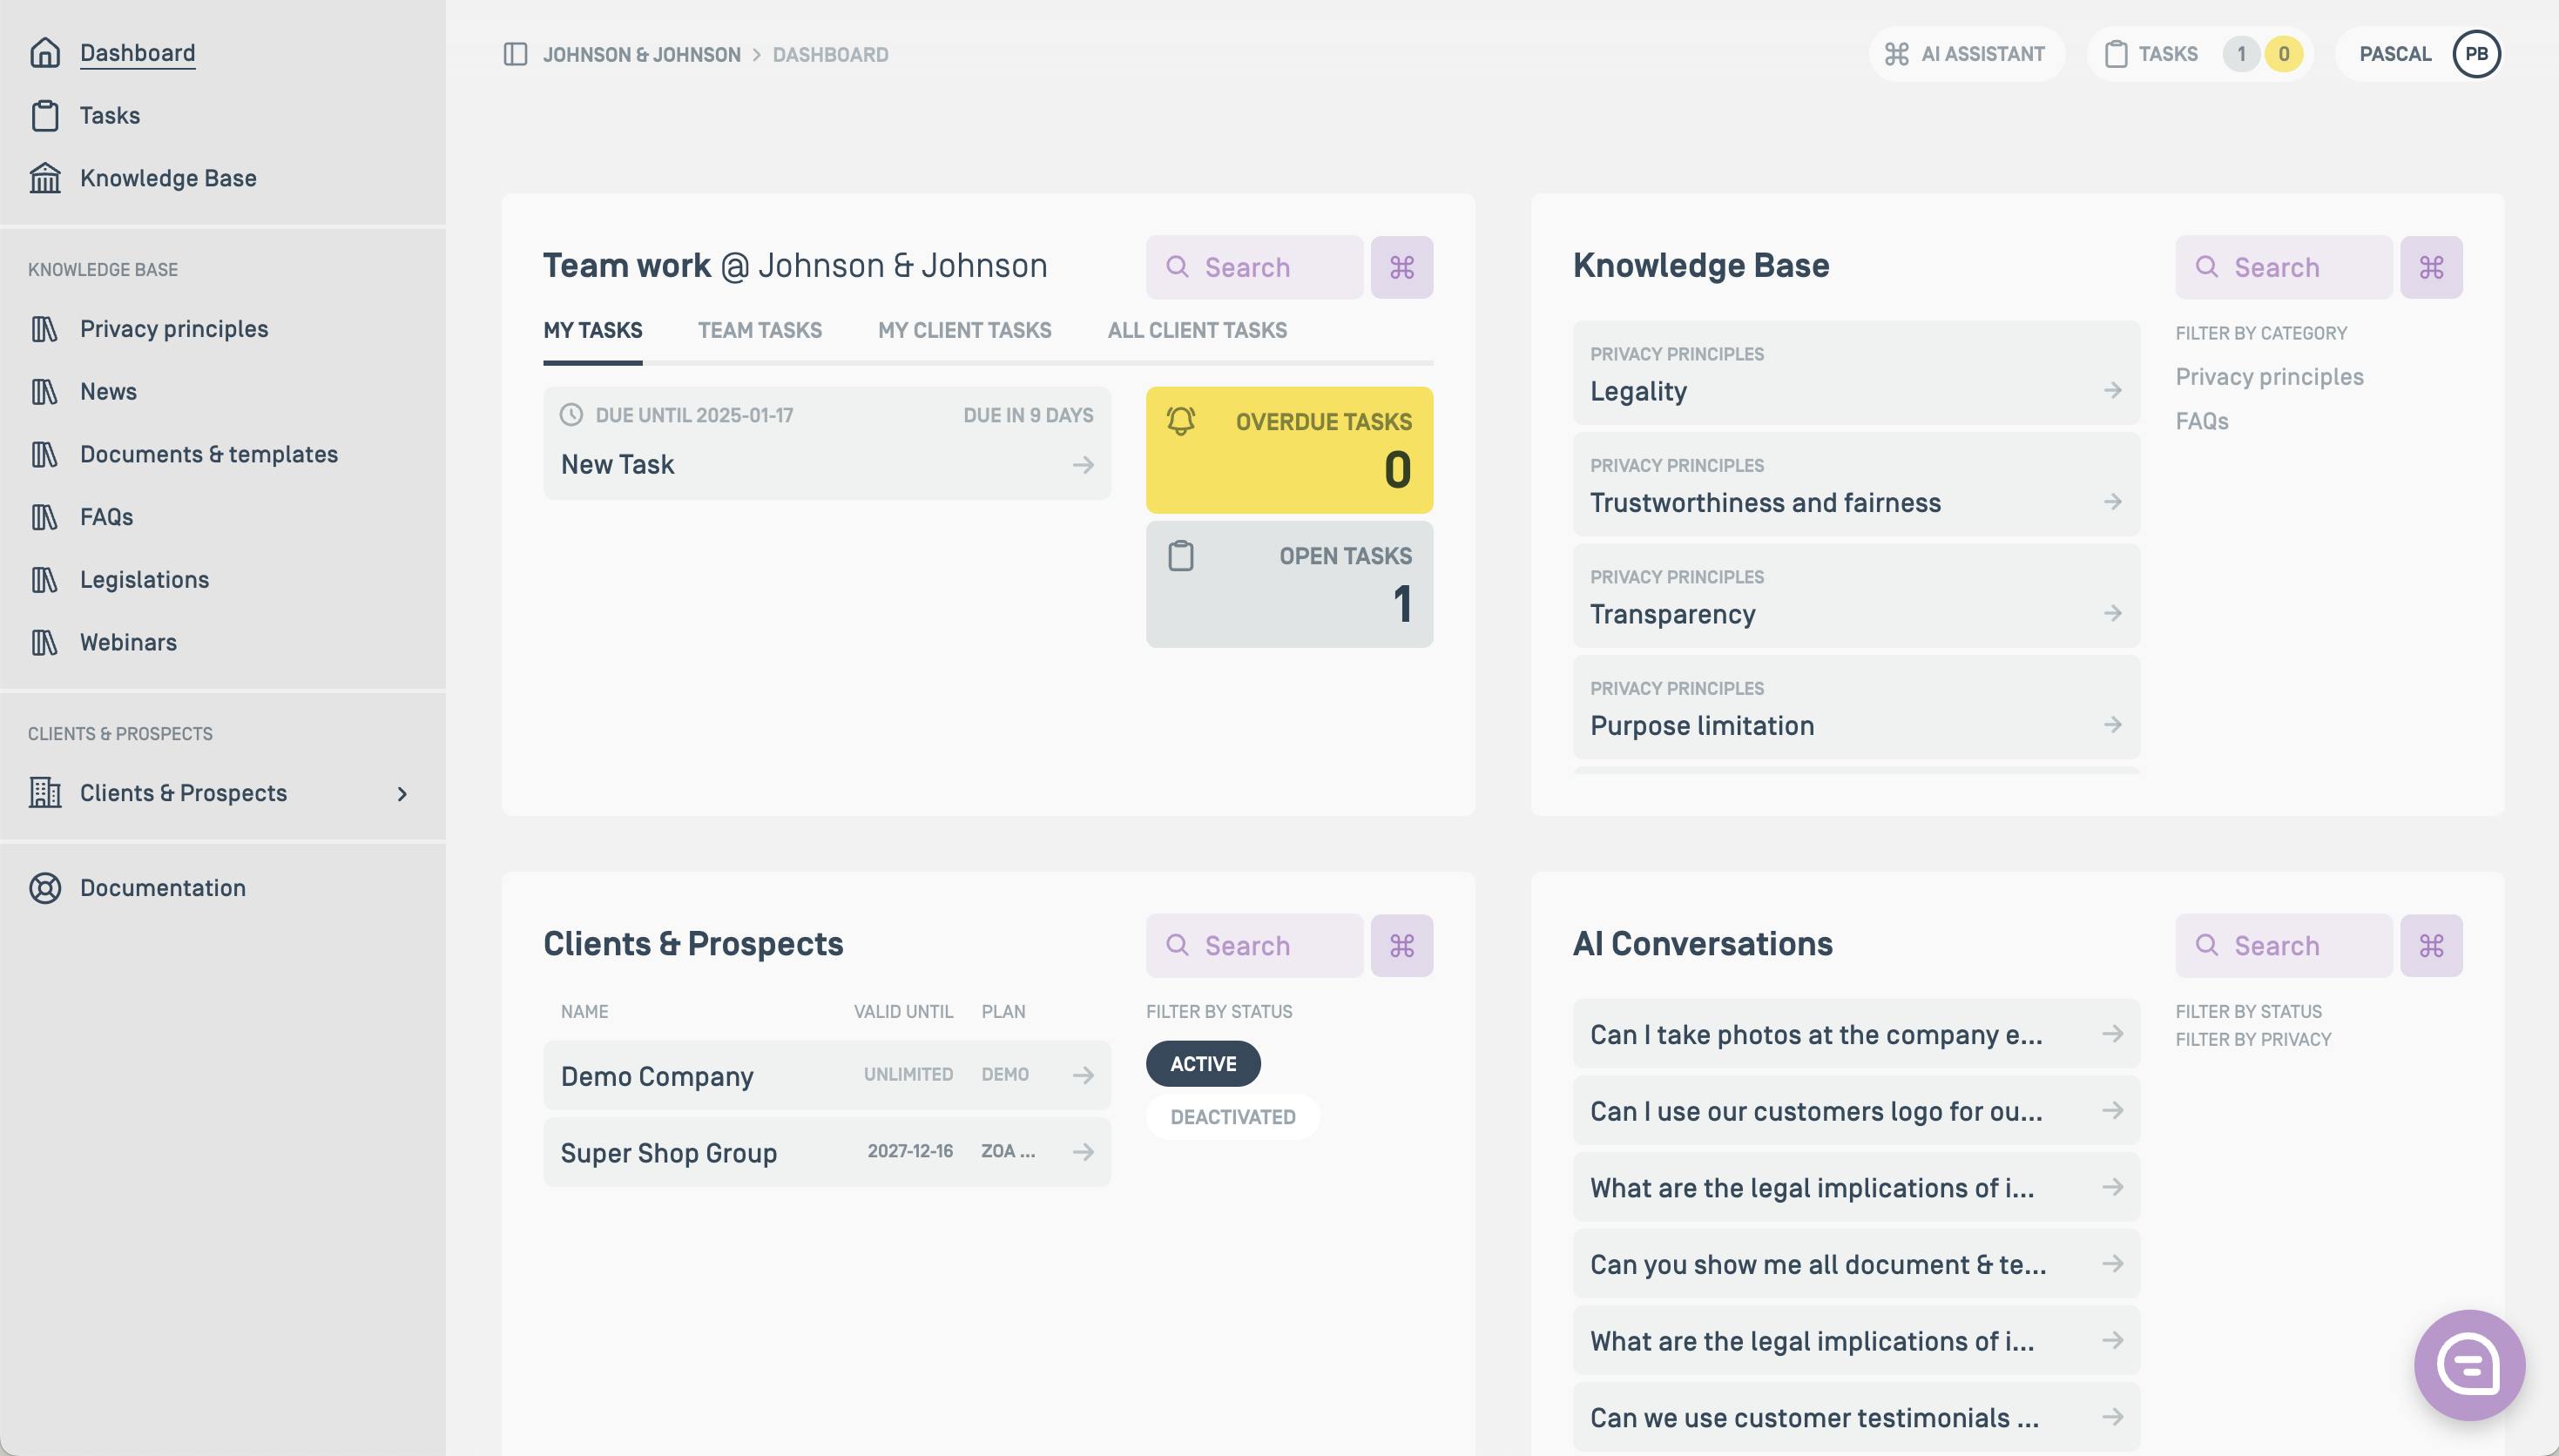2559x1456 pixels.
Task: Toggle the sidebar panel icon near breadcrumb
Action: [515, 54]
